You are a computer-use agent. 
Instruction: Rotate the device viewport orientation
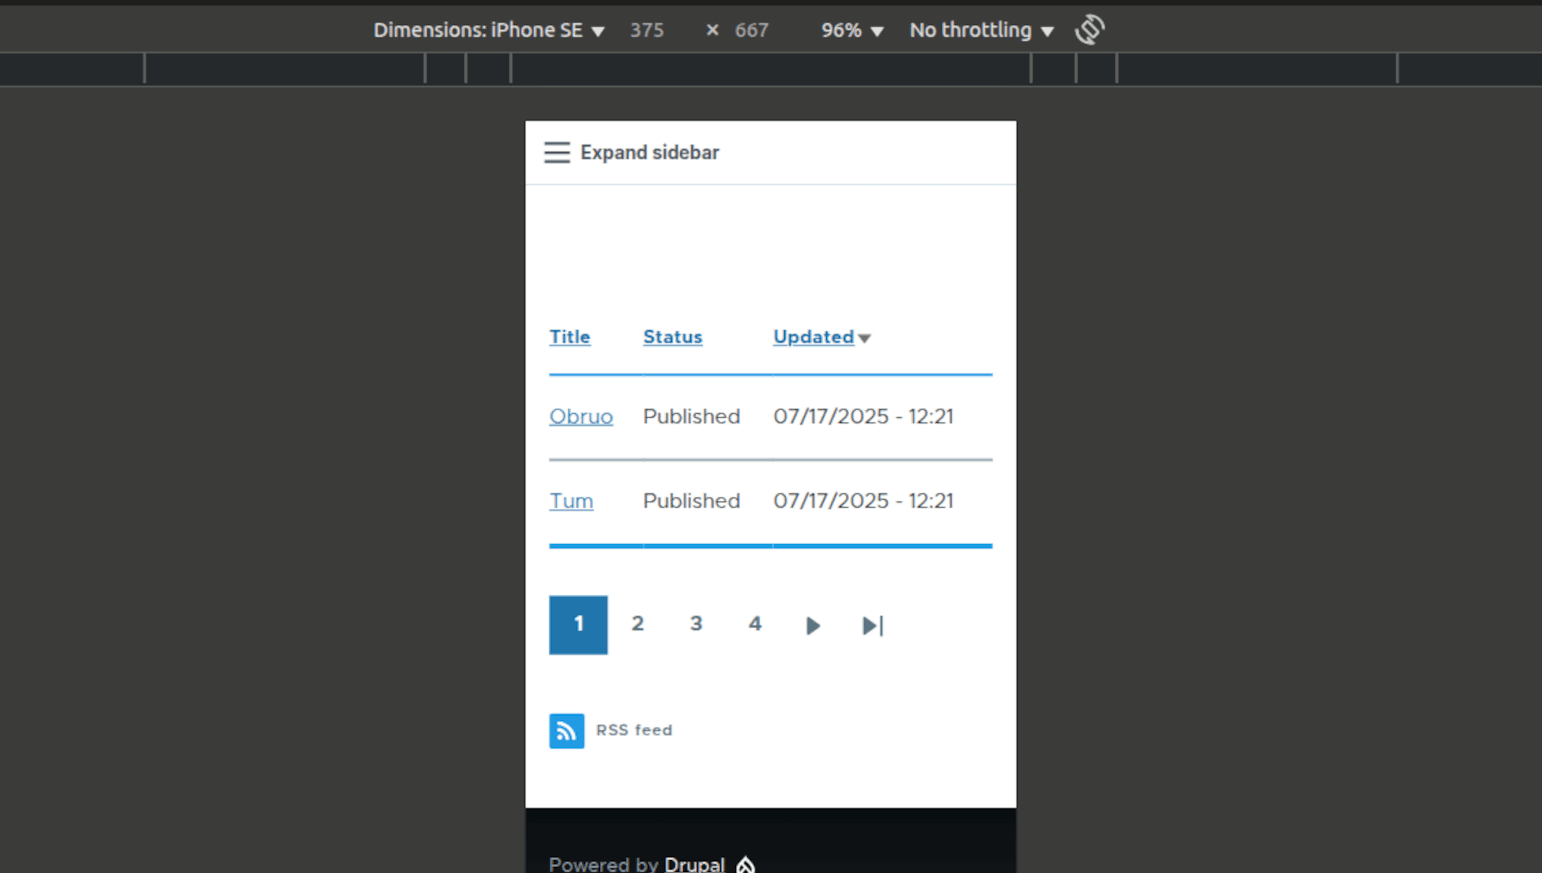click(1090, 29)
